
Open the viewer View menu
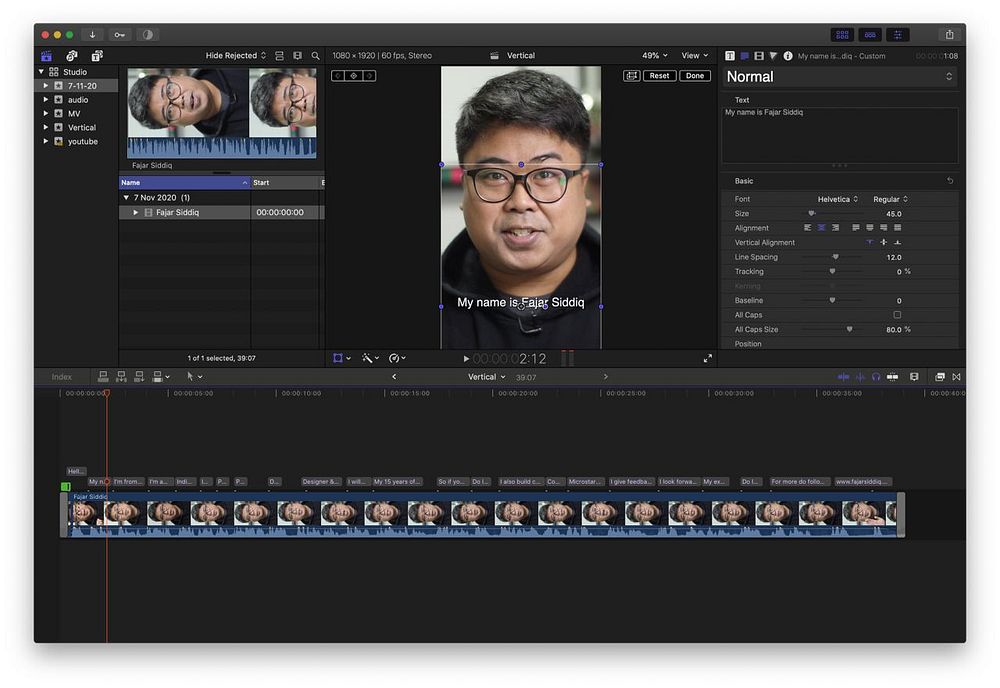[694, 56]
